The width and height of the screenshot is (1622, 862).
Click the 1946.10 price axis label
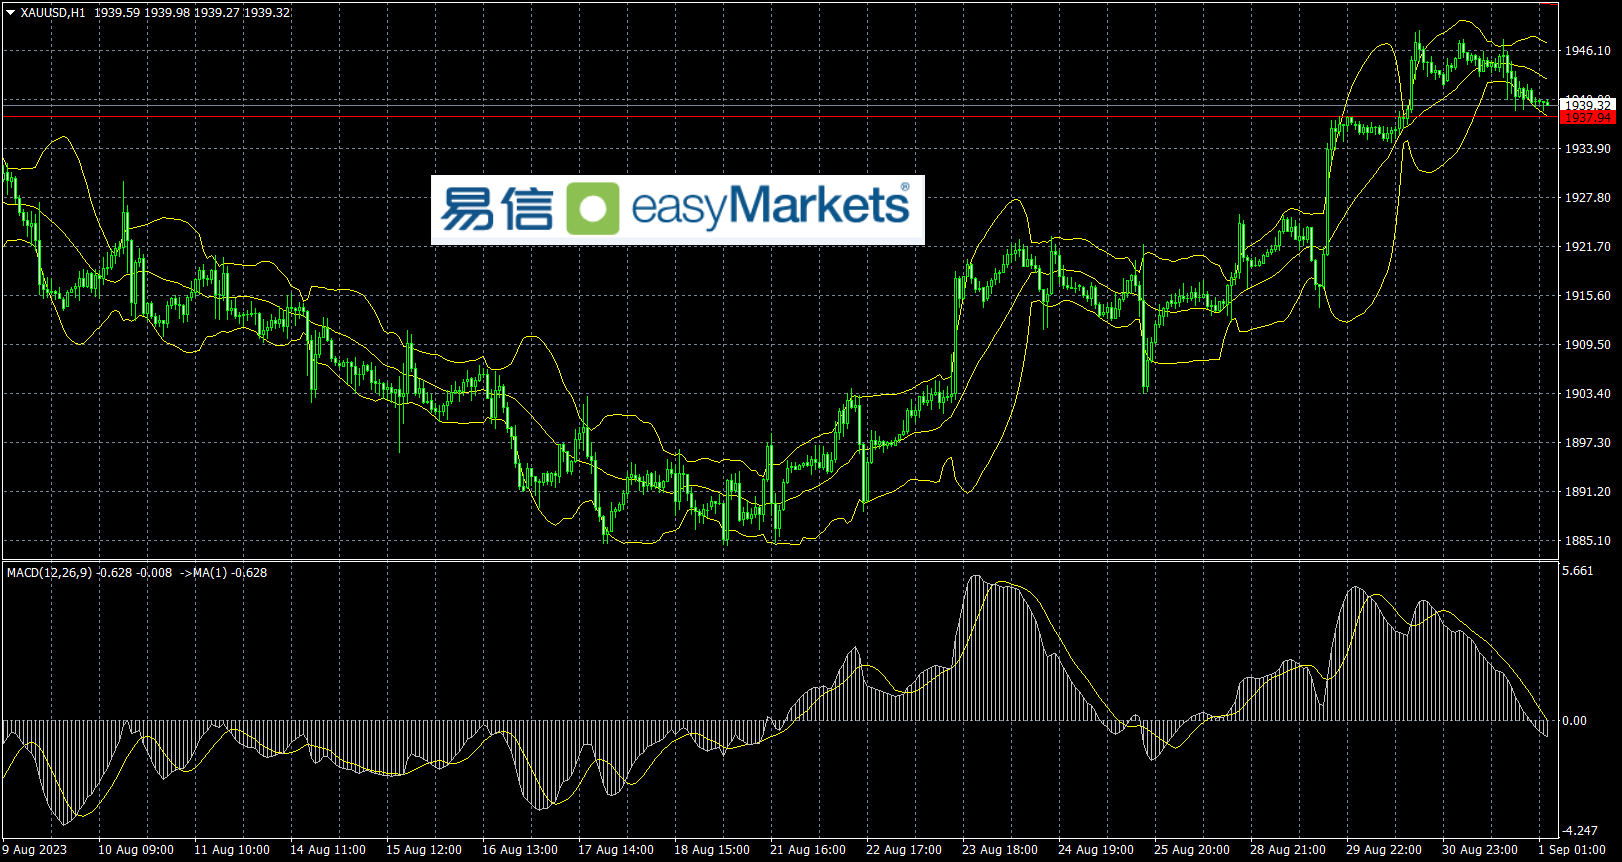pyautogui.click(x=1588, y=51)
